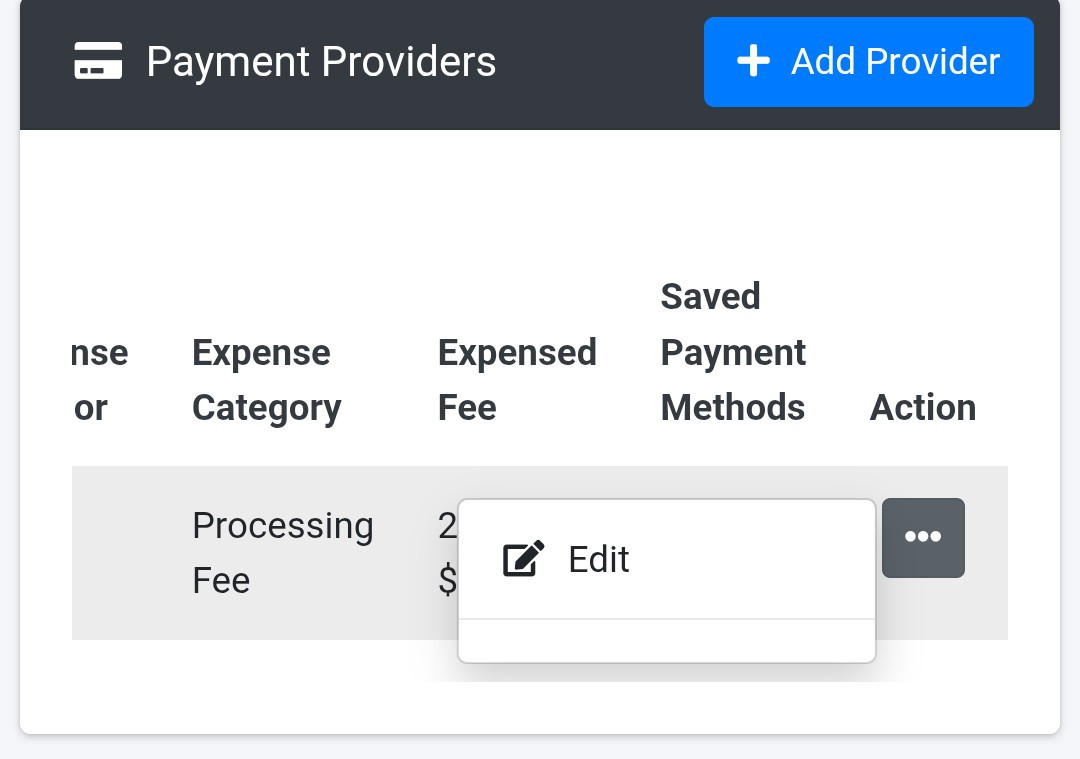1080x759 pixels.
Task: Click the partially hidden Expensed Fee value
Action: pos(447,552)
